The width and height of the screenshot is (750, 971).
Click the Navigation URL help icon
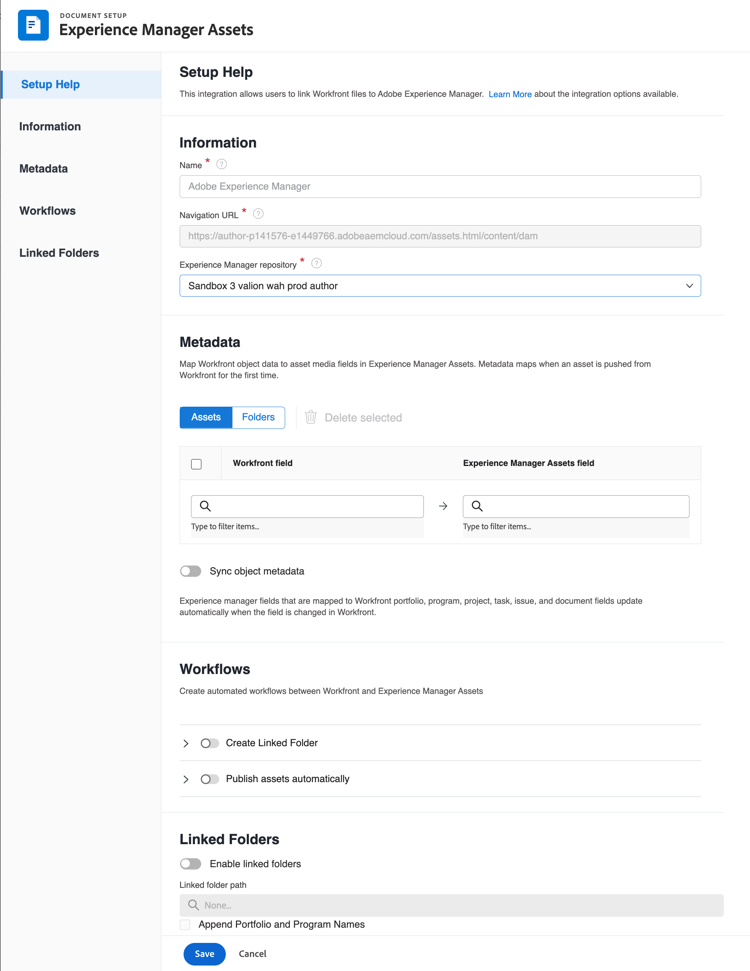[258, 214]
